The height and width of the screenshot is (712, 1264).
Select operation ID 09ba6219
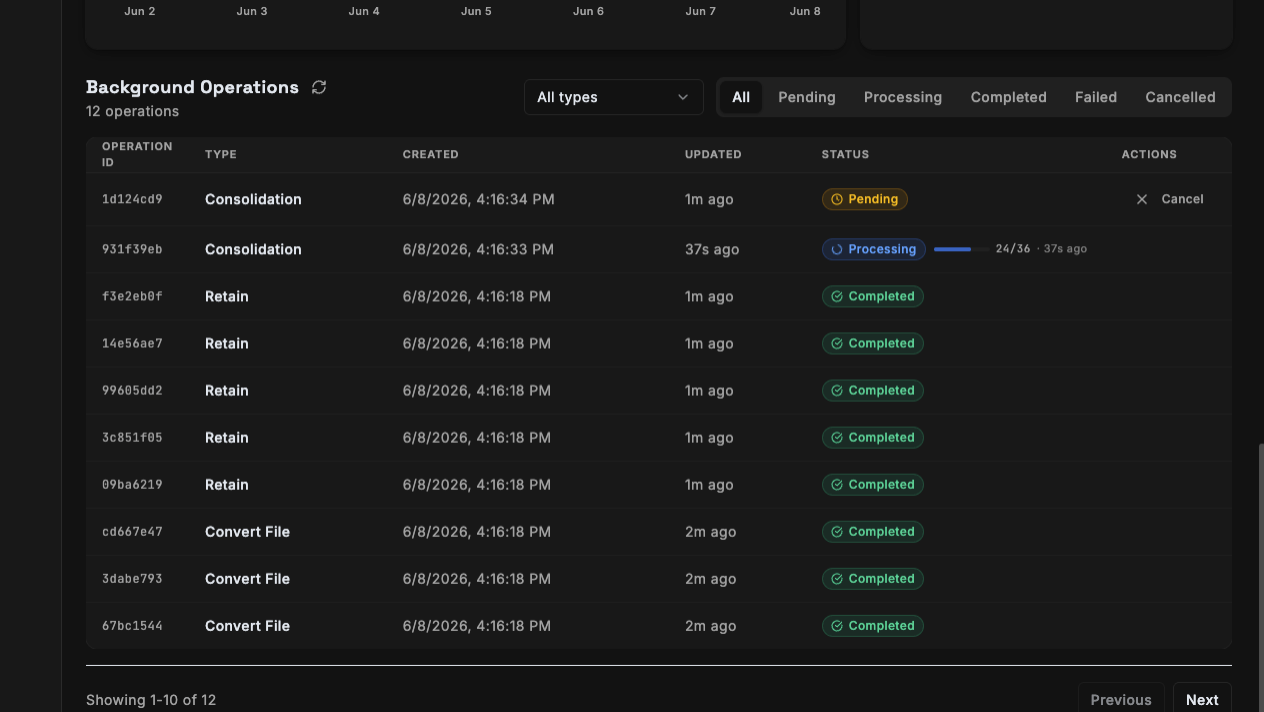click(x=132, y=484)
